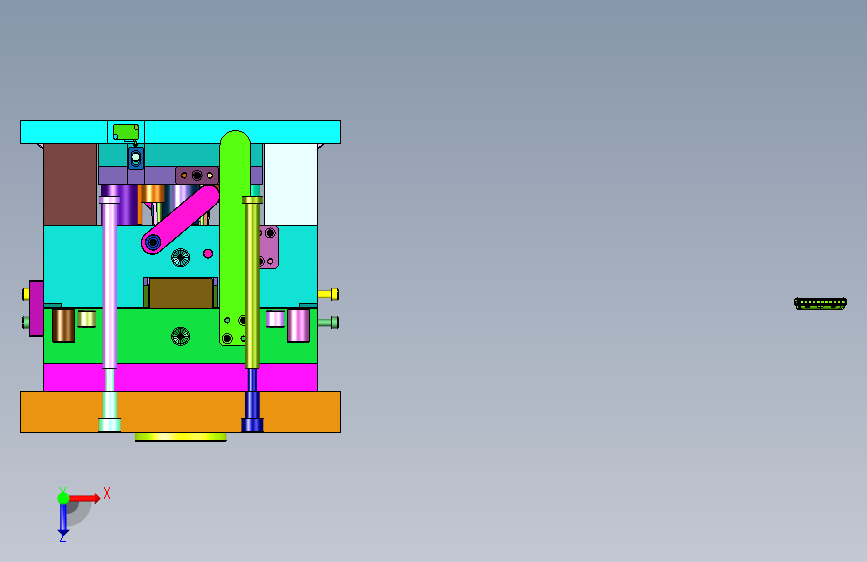Select the small dark part at far right
Viewport: 867px width, 562px height.
821,303
